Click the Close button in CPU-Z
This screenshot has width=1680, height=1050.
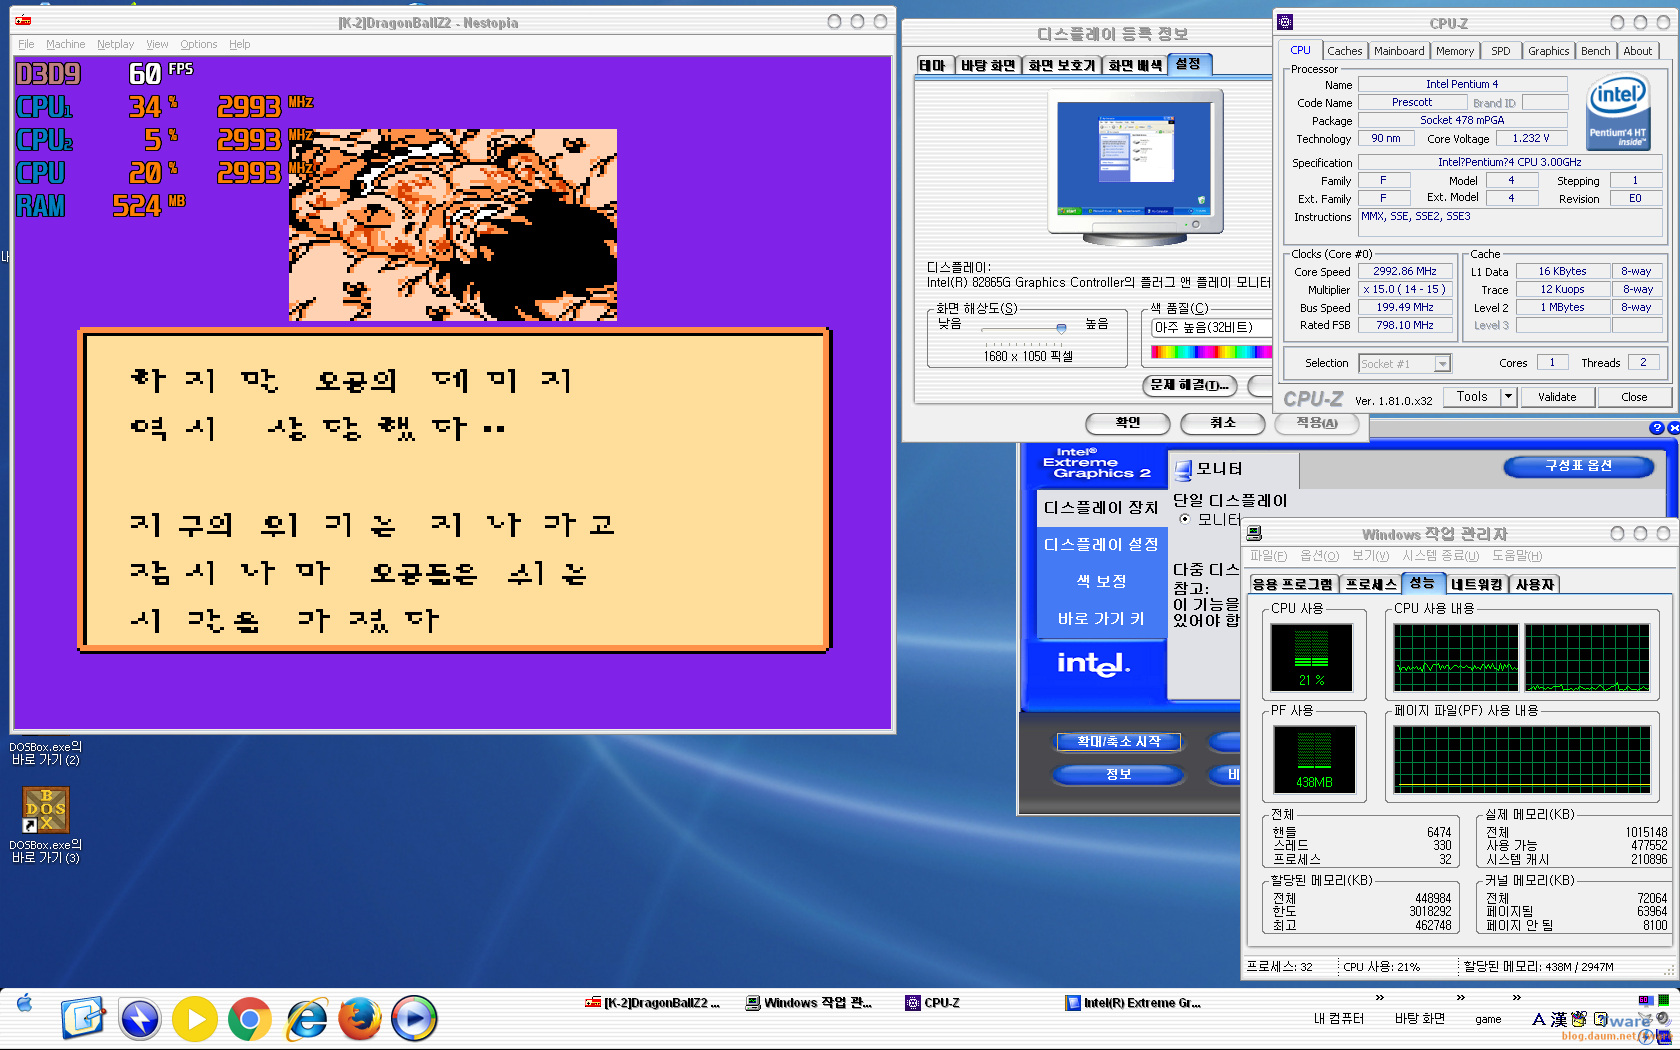tap(1634, 397)
